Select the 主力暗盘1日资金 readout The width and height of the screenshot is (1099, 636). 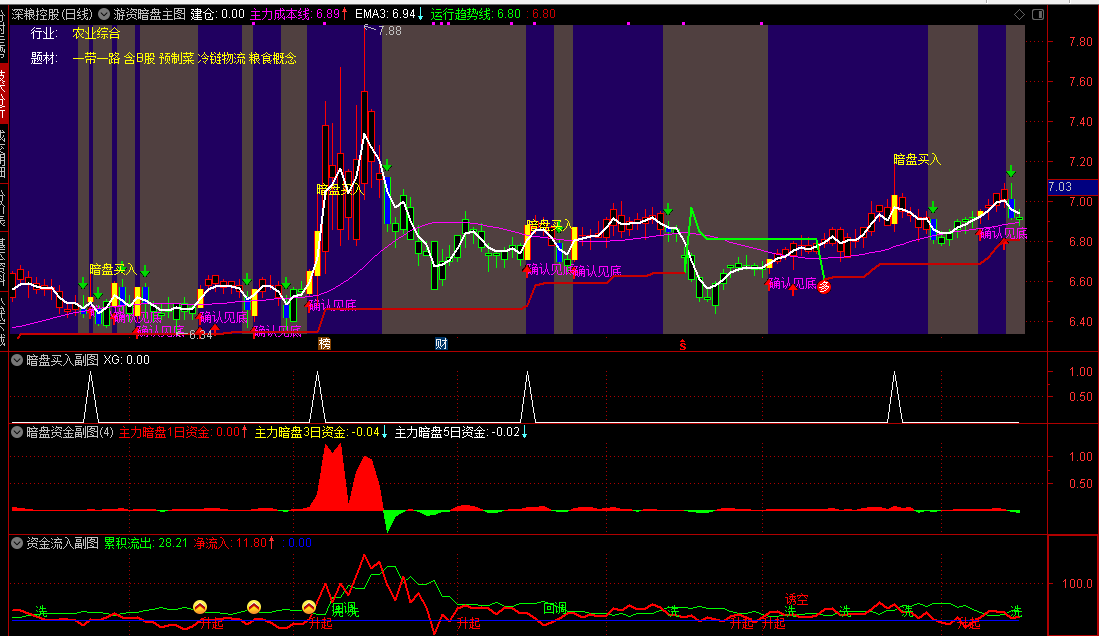pyautogui.click(x=183, y=432)
